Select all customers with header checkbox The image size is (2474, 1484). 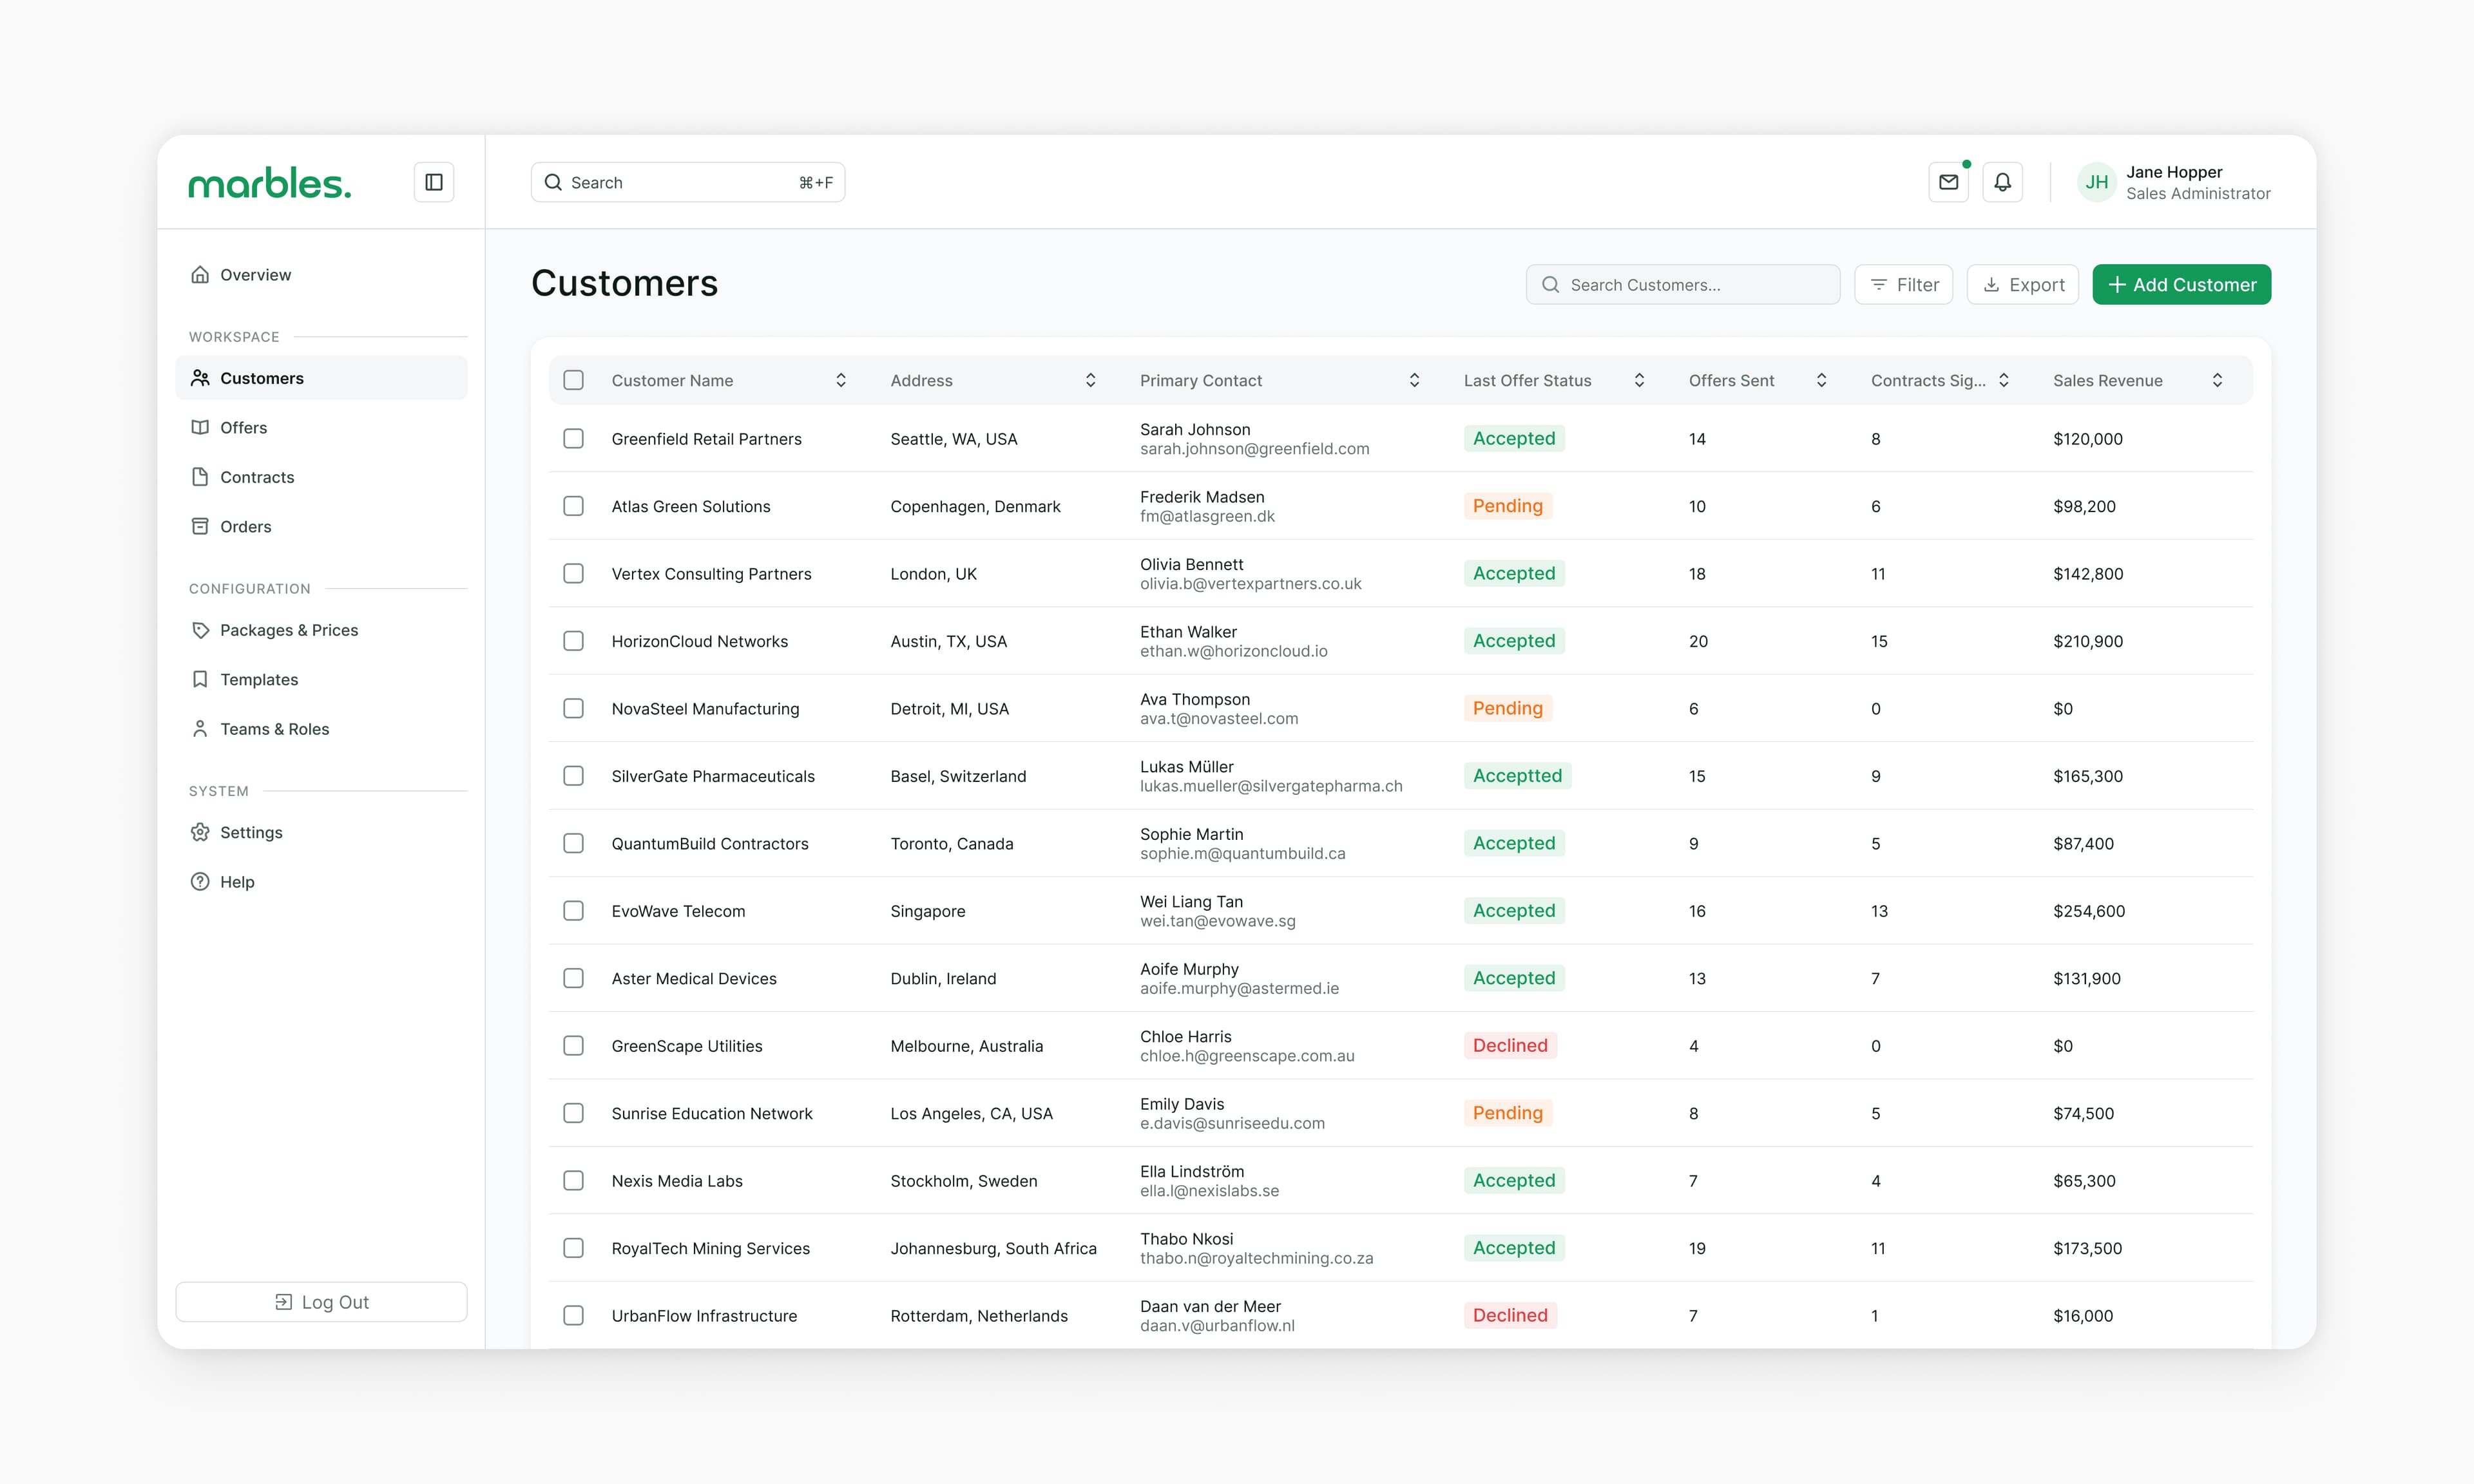point(573,380)
